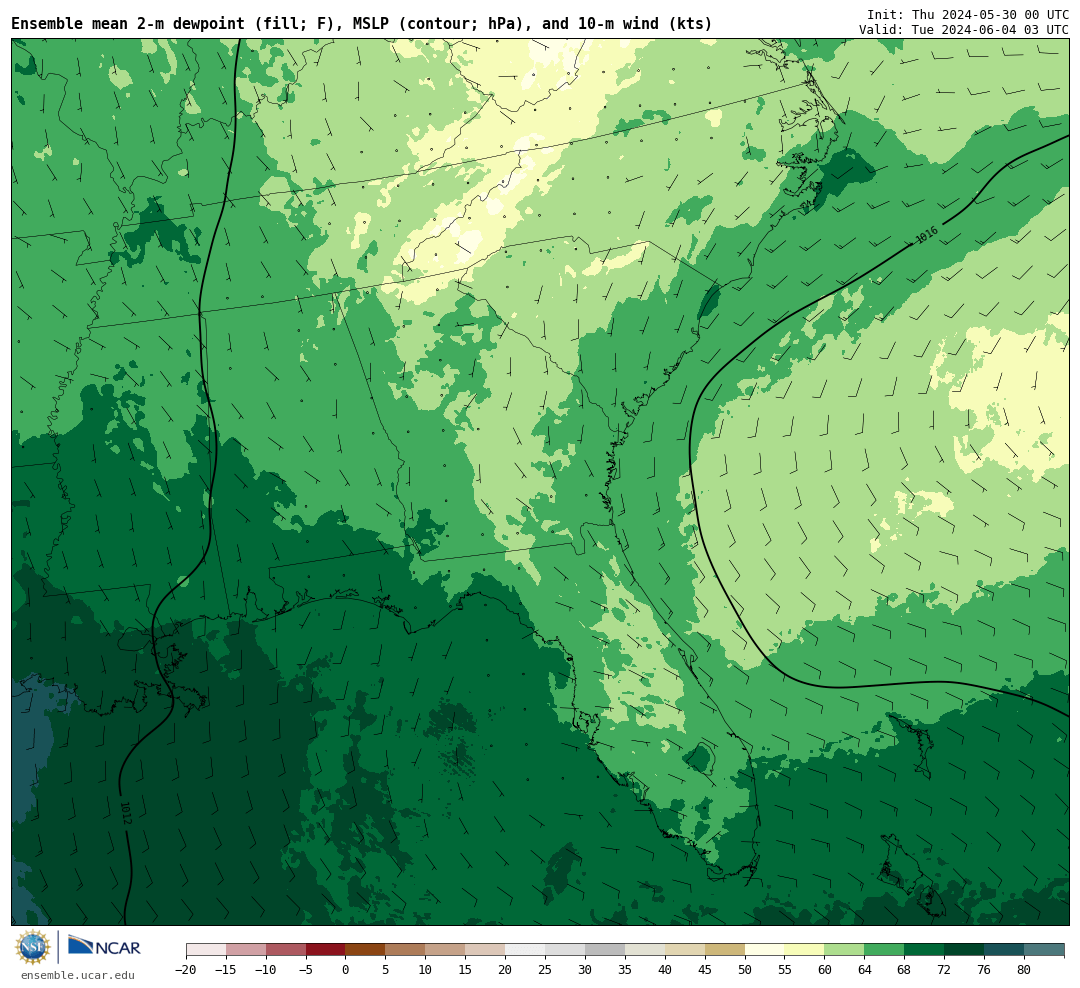The height and width of the screenshot is (988, 1080).
Task: Pick the gray swatch between 25 and 30
Action: coord(565,950)
